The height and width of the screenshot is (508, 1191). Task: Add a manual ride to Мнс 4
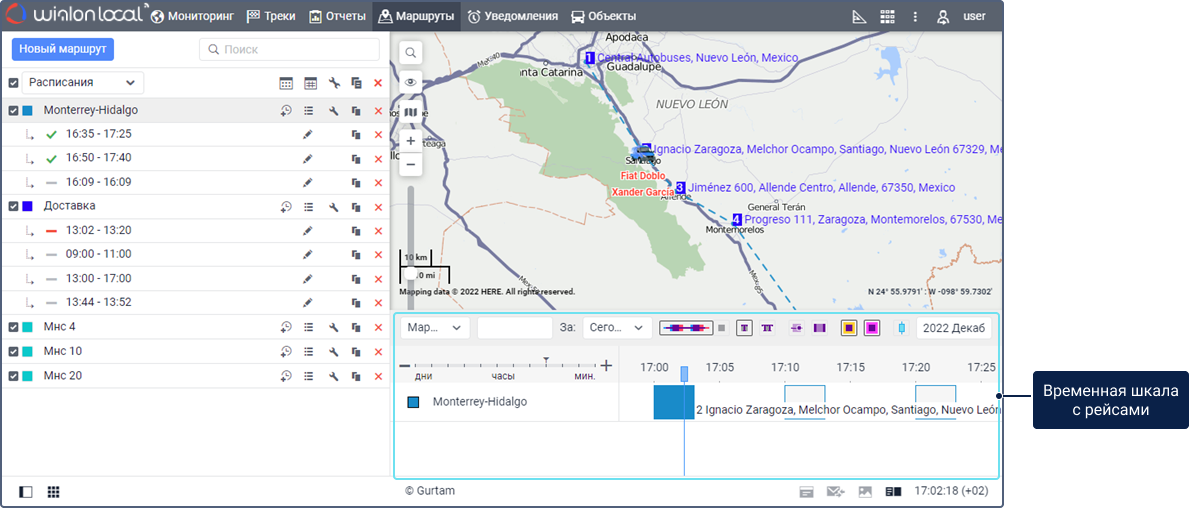[286, 327]
